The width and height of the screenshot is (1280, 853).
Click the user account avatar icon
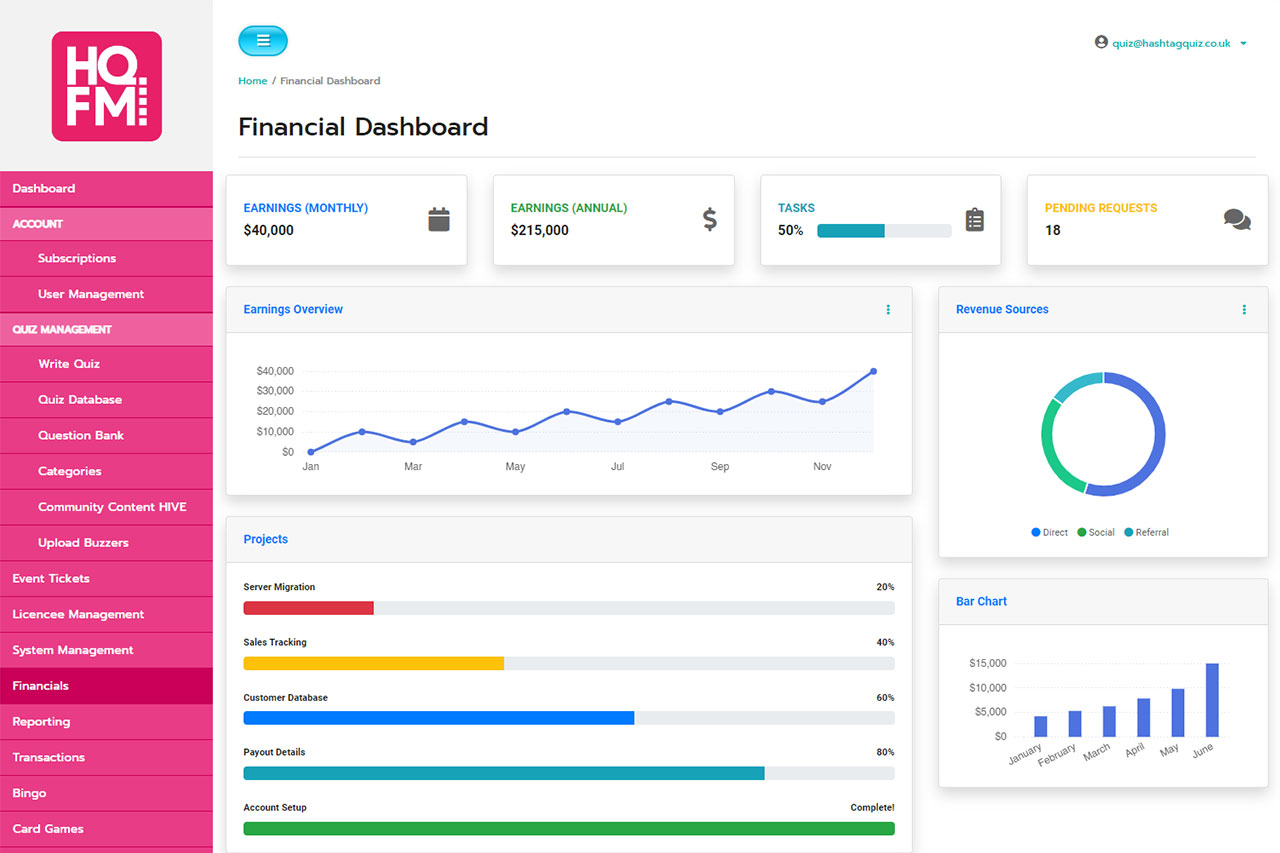1101,42
